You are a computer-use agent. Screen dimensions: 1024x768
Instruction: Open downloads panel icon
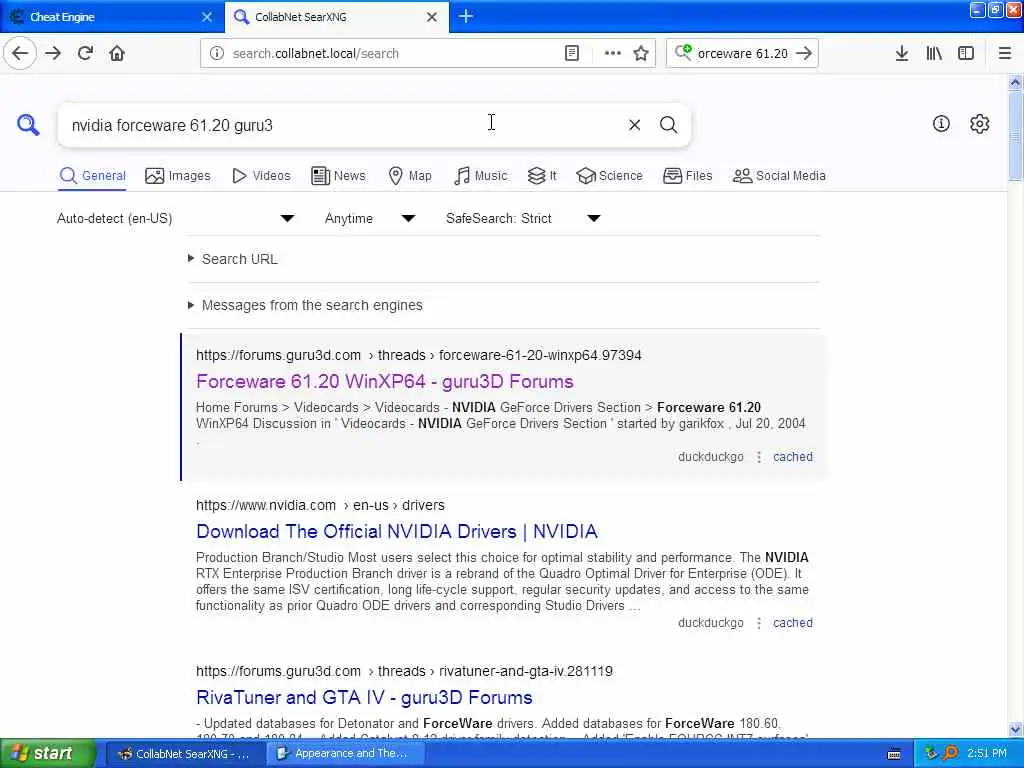[x=902, y=54]
